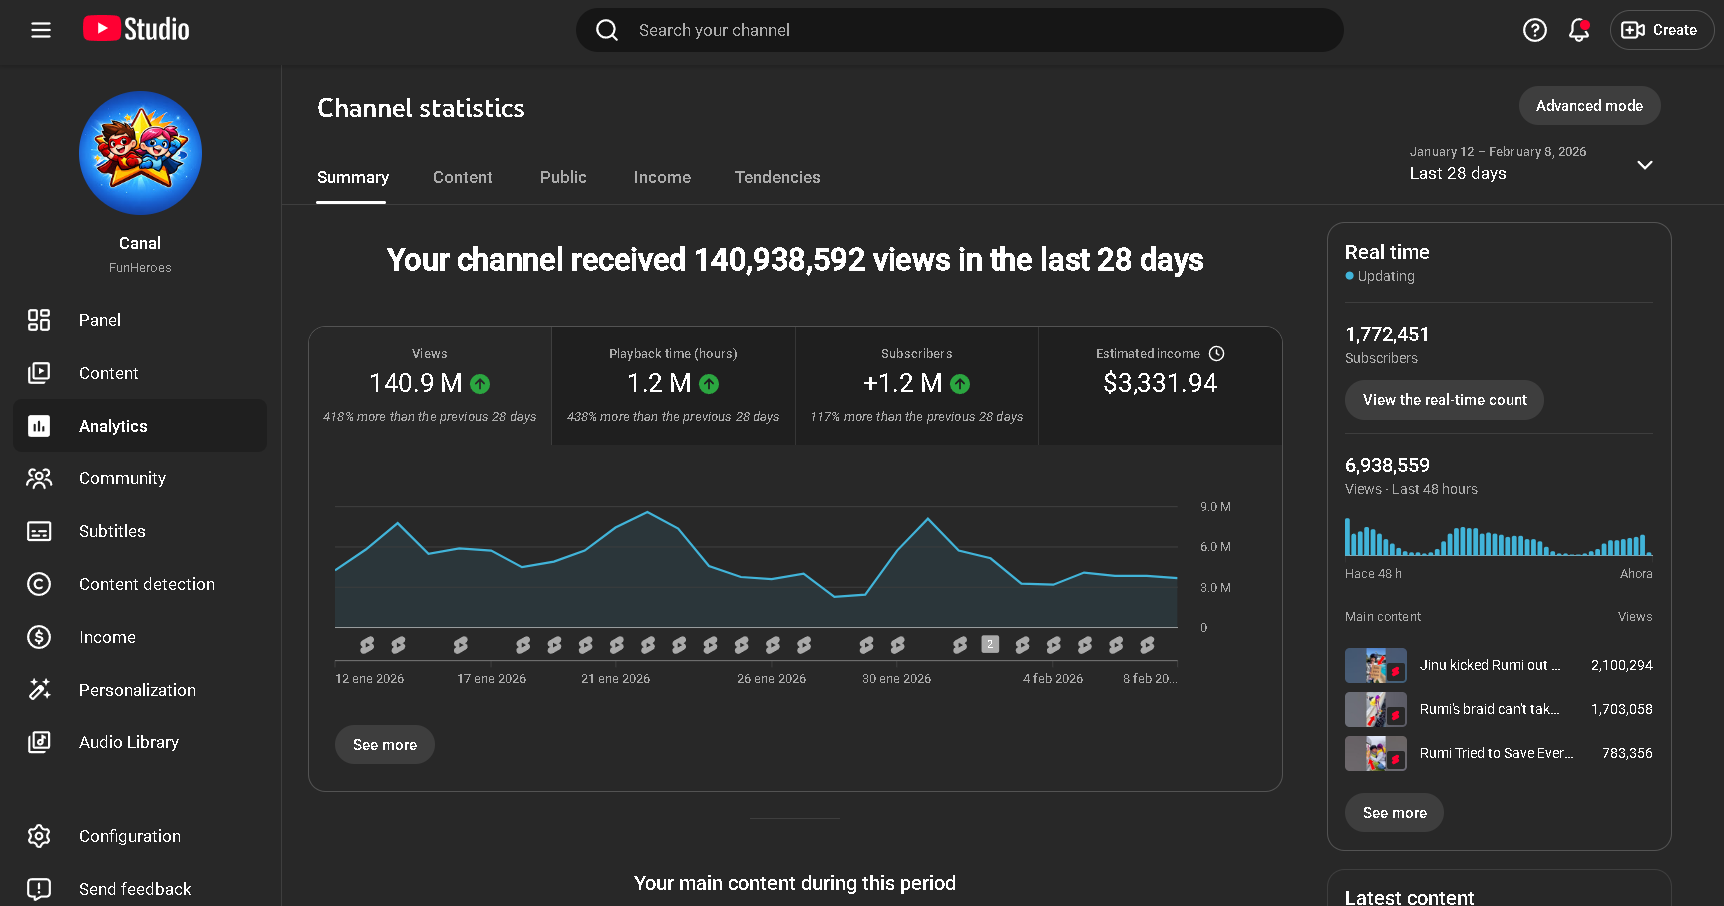Click the Configuration gear icon
Image resolution: width=1724 pixels, height=906 pixels.
click(x=39, y=836)
